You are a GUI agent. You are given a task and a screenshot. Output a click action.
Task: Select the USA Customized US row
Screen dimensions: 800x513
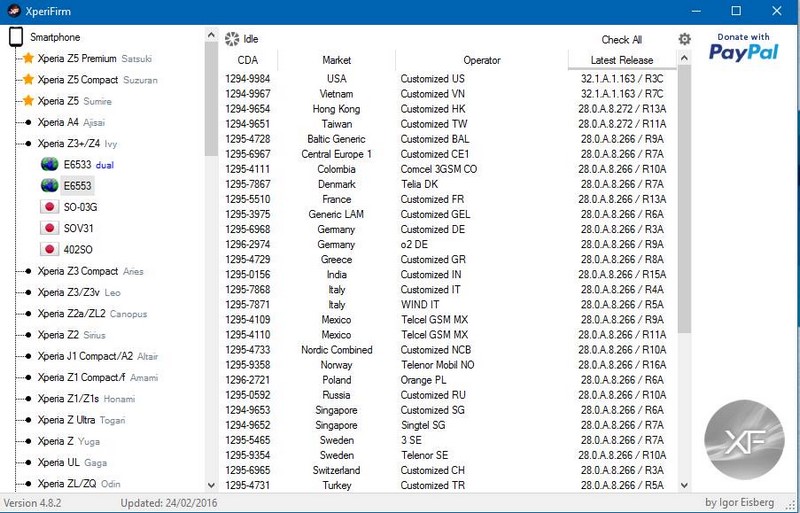pyautogui.click(x=448, y=79)
